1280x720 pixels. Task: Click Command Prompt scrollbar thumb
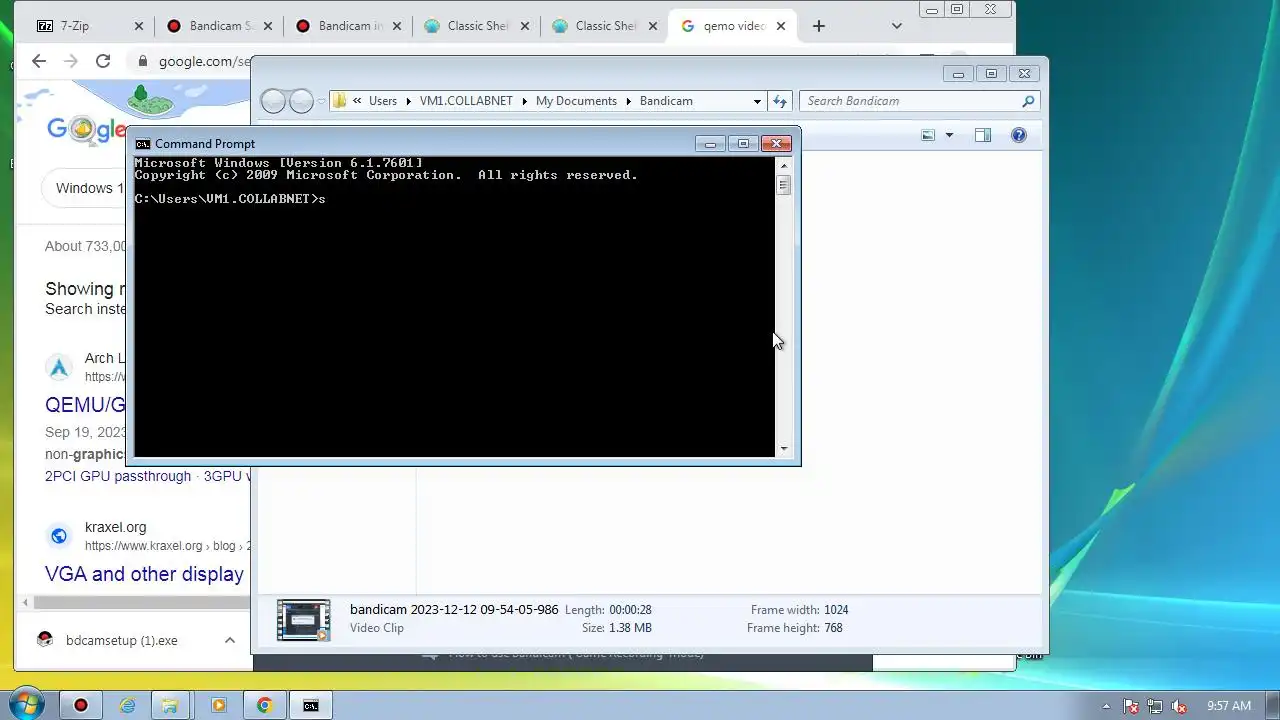783,185
